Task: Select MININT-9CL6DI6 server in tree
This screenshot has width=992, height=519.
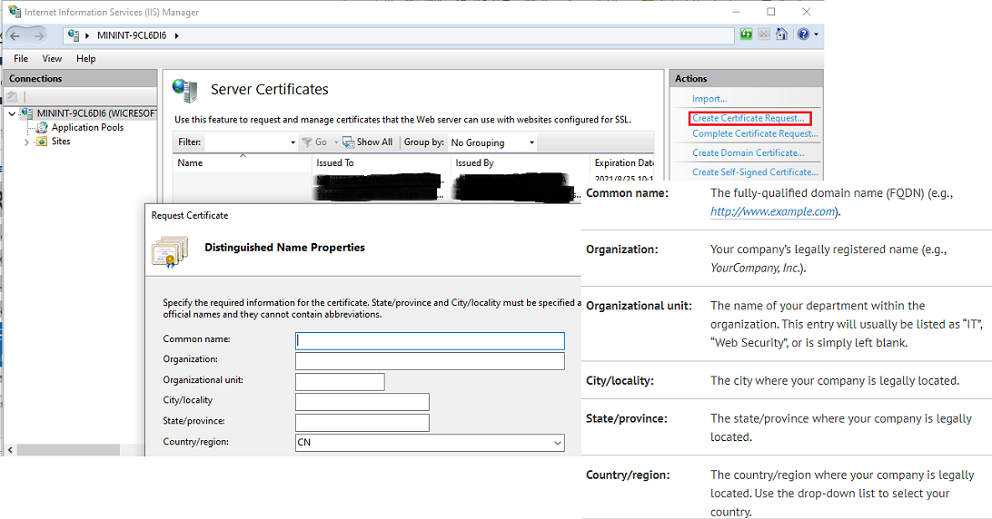Action: 96,113
